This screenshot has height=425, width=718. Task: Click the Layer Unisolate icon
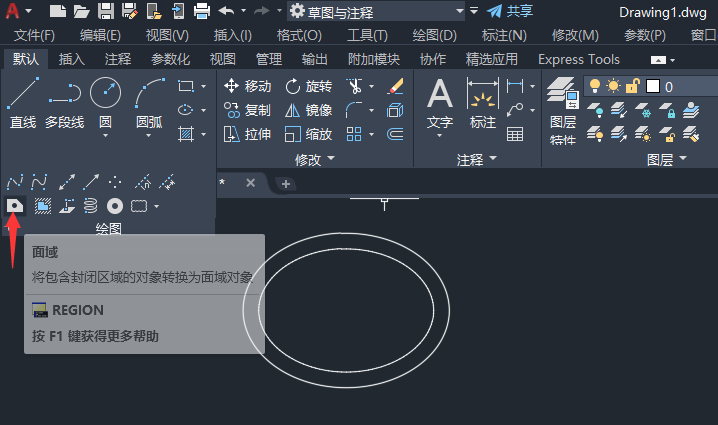(x=619, y=134)
